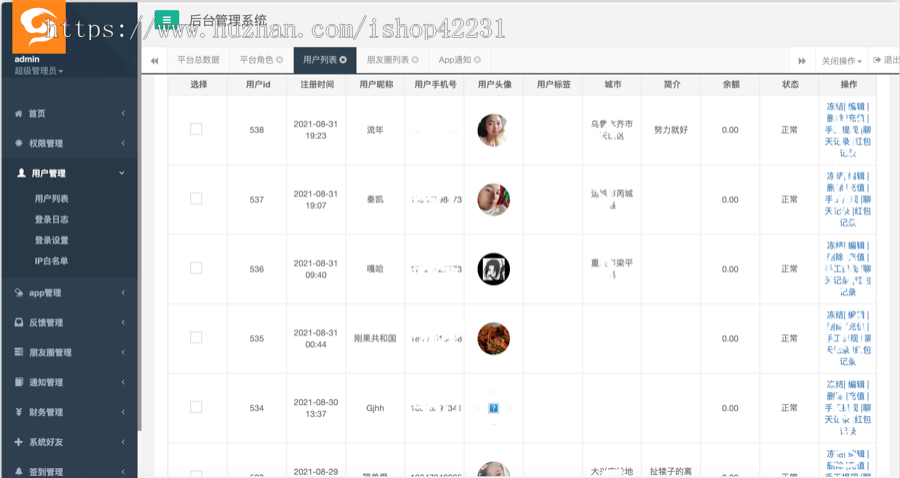Switch to the 平台角色 tab
The height and width of the screenshot is (478, 900).
point(257,60)
